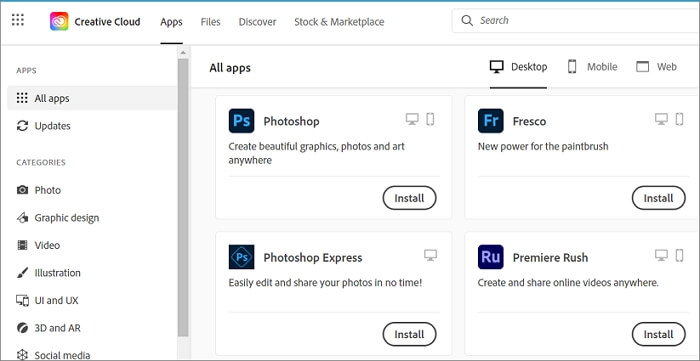
Task: Click the mobile platform icon on Photoshop card
Action: (430, 119)
